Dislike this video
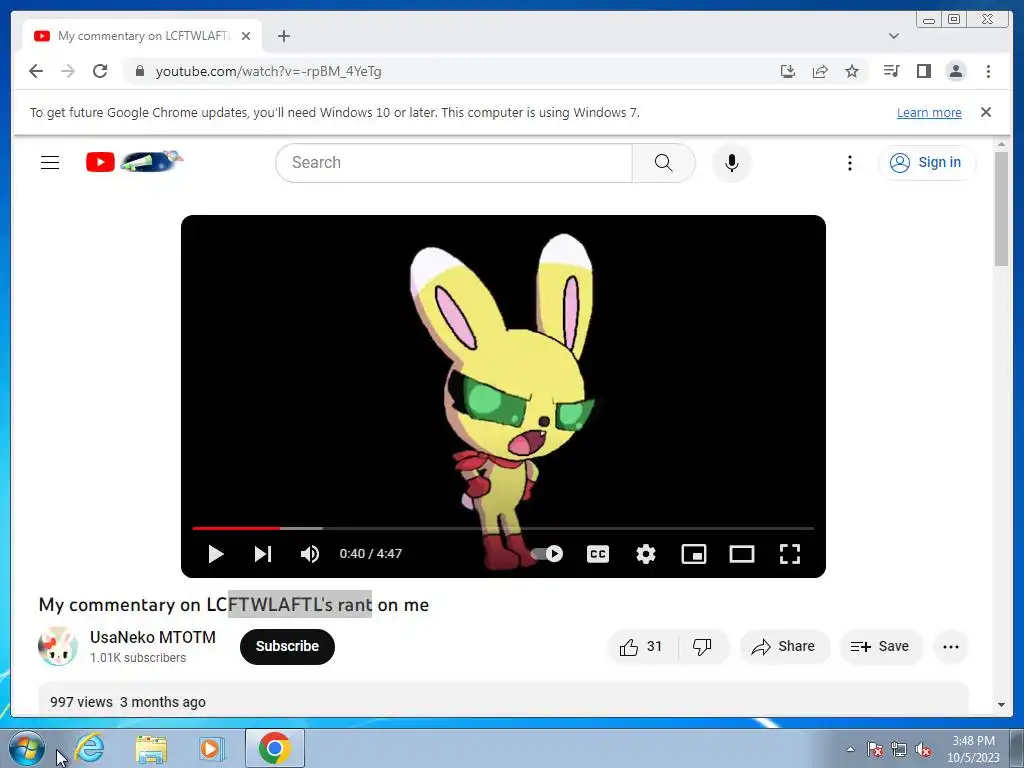This screenshot has width=1024, height=768. pos(703,647)
